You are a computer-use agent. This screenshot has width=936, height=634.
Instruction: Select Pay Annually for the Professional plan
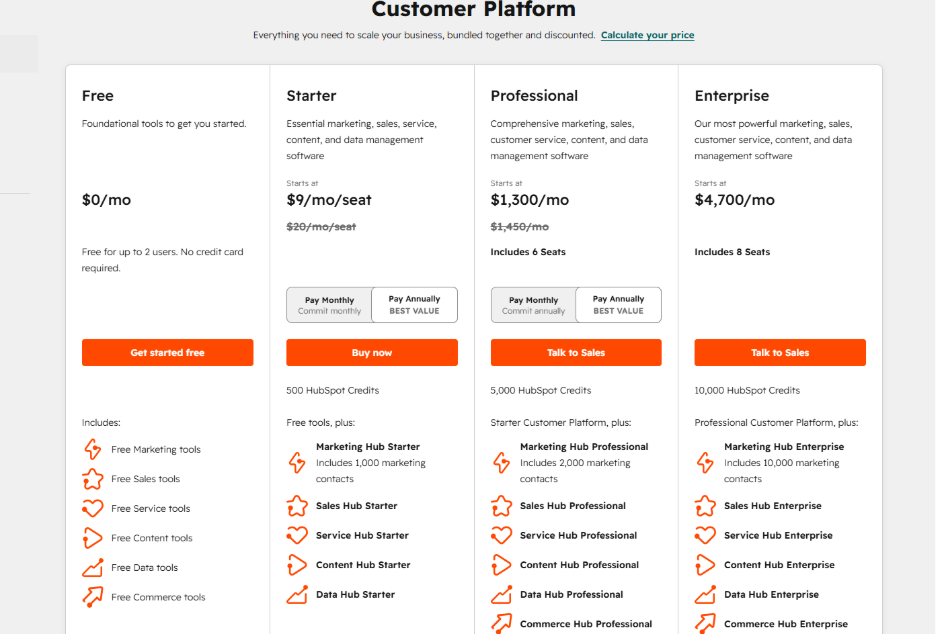[618, 305]
